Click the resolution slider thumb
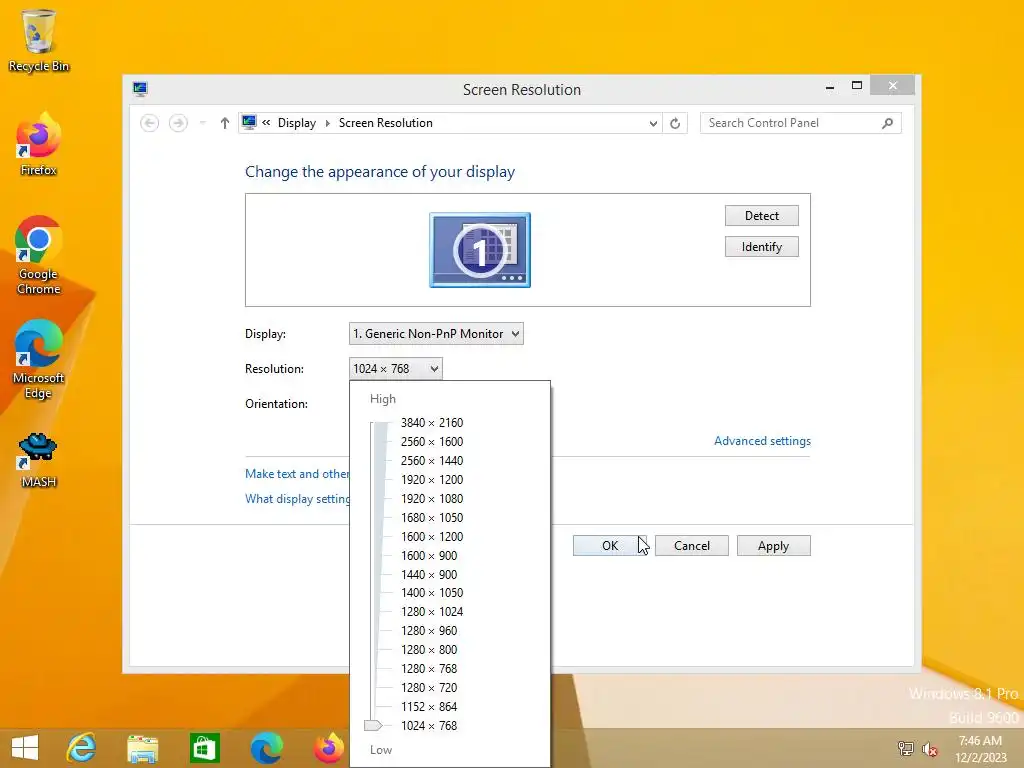This screenshot has width=1024, height=768. (x=373, y=726)
